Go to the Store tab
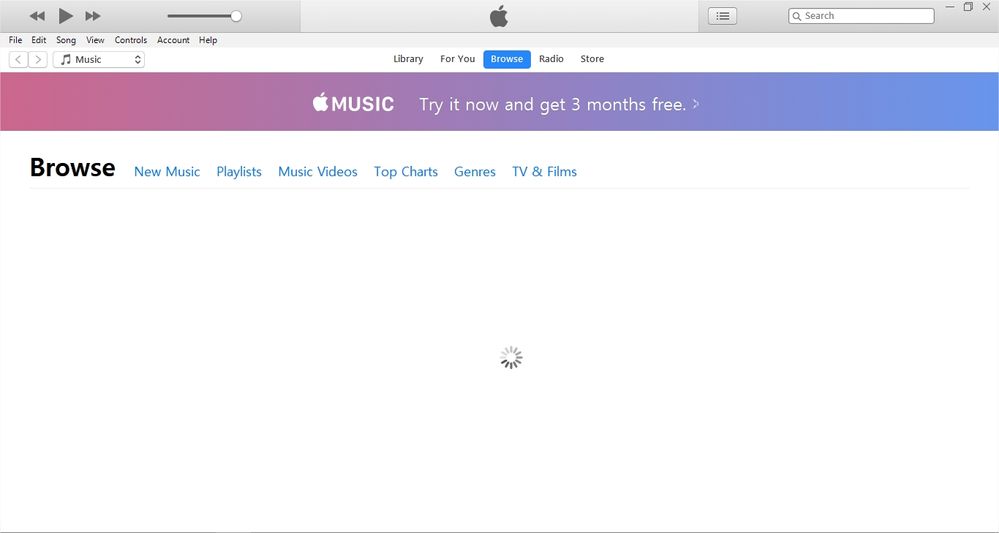This screenshot has width=999, height=533. [592, 59]
